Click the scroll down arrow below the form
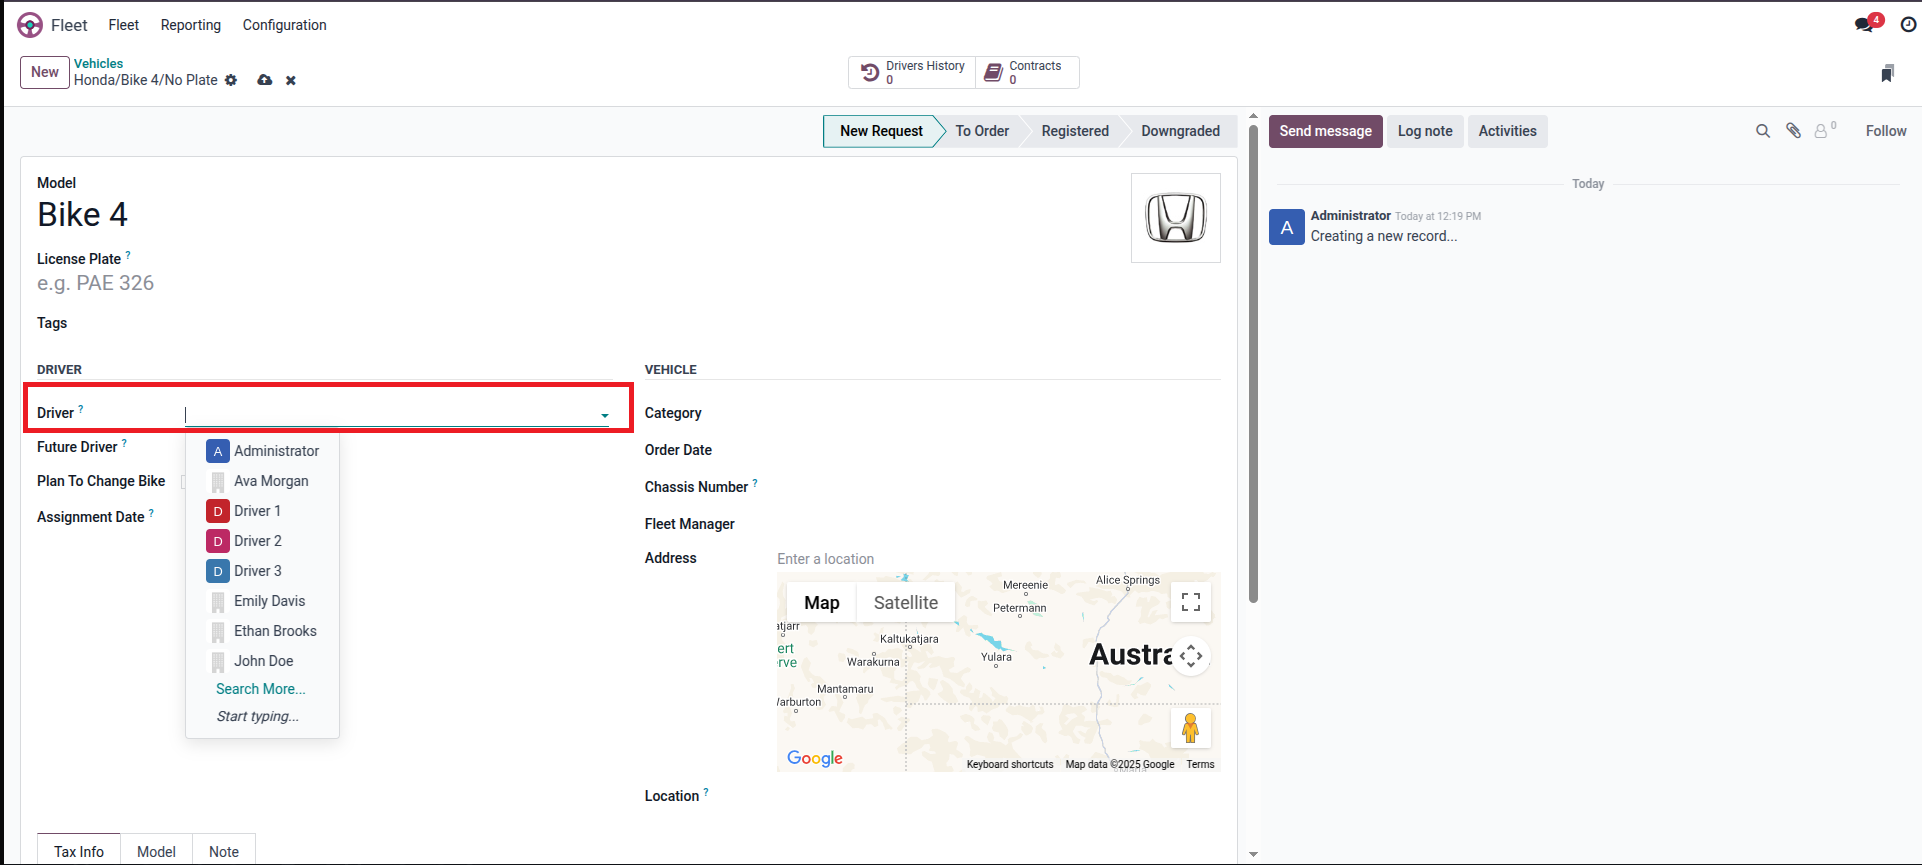This screenshot has height=865, width=1922. 1253,855
